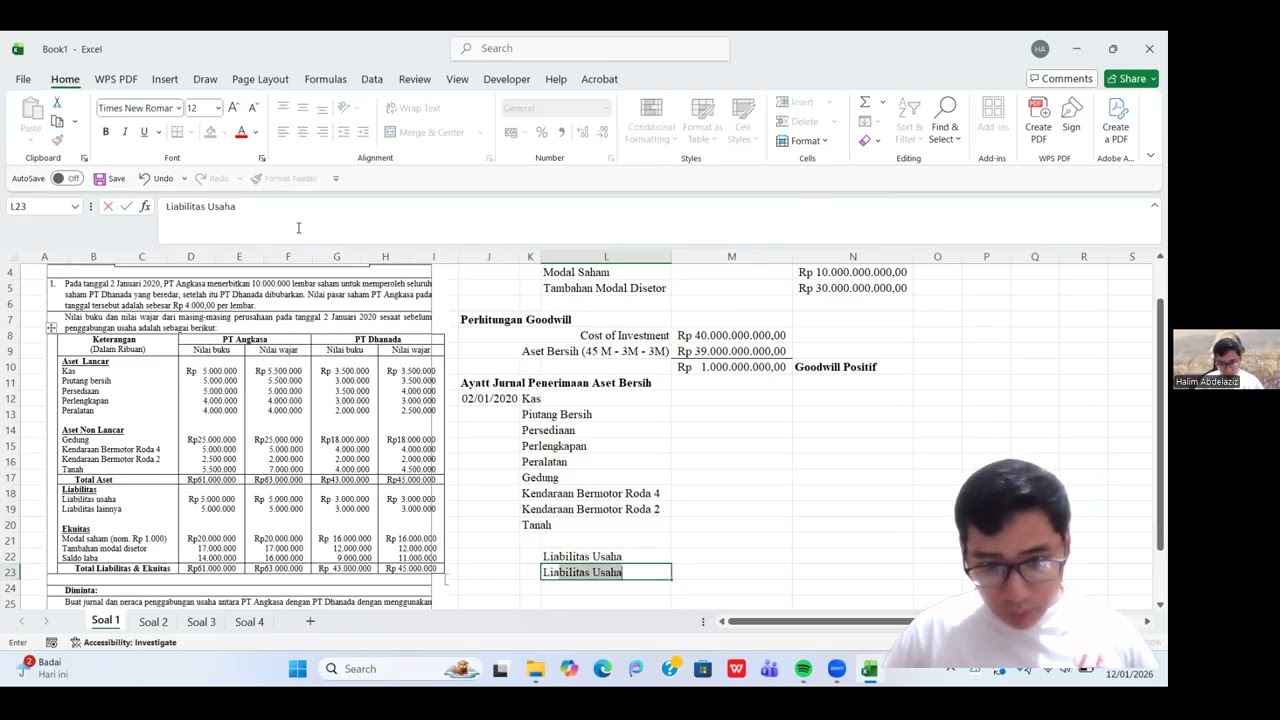The image size is (1280, 720).
Task: Click Create PDF in WPS PDF group
Action: (x=1038, y=121)
